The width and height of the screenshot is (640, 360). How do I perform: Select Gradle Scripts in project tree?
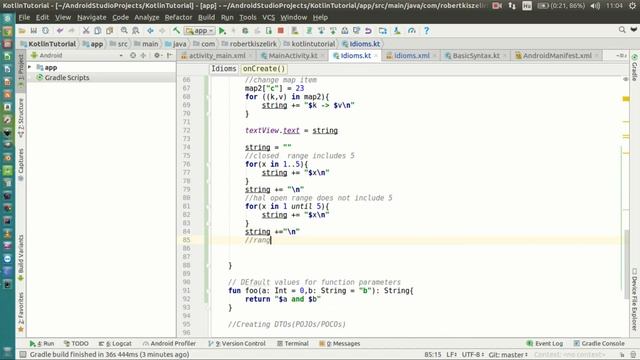click(67, 77)
